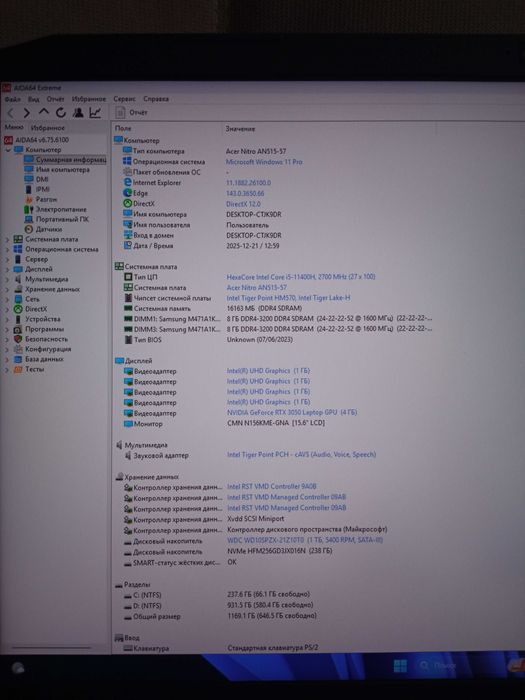
Task: Open the graph chart toolbar icon
Action: coord(95,112)
